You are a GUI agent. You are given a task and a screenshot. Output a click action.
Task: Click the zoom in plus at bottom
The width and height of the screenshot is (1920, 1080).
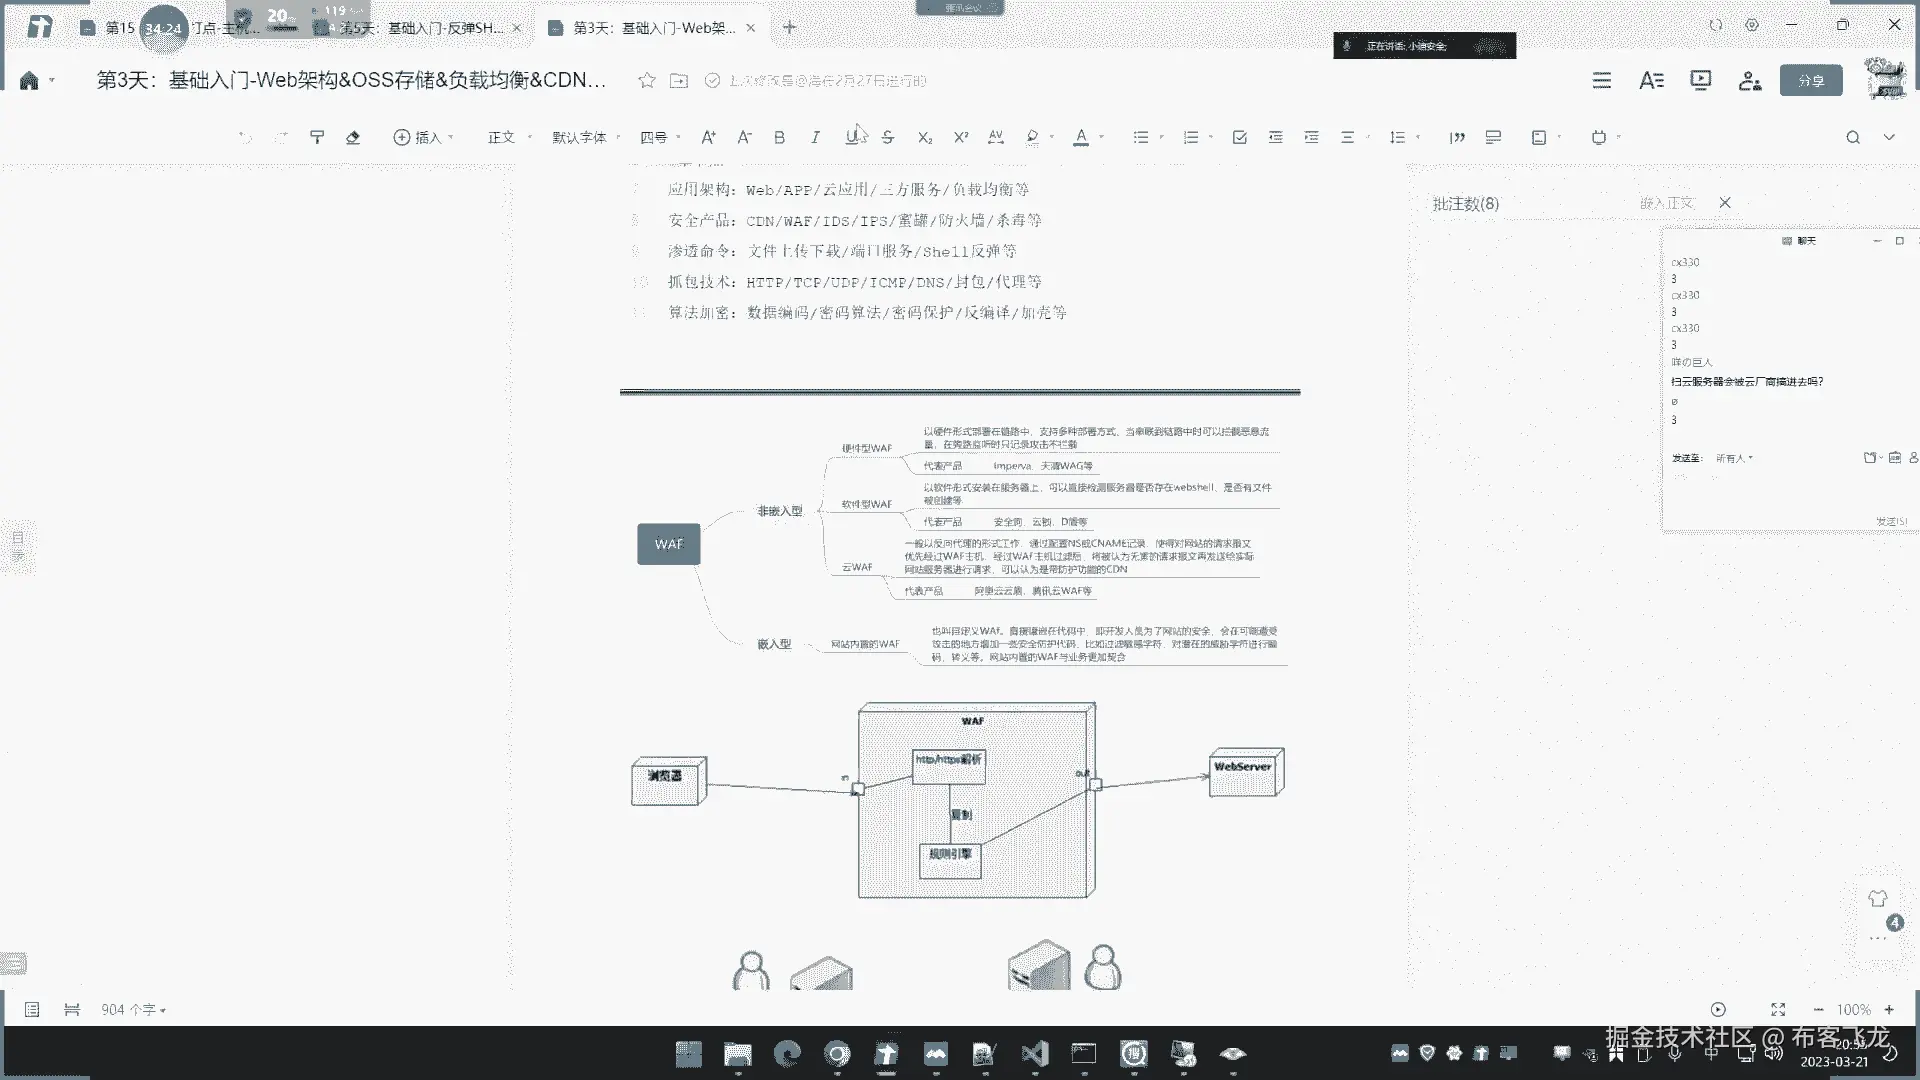[1889, 1009]
